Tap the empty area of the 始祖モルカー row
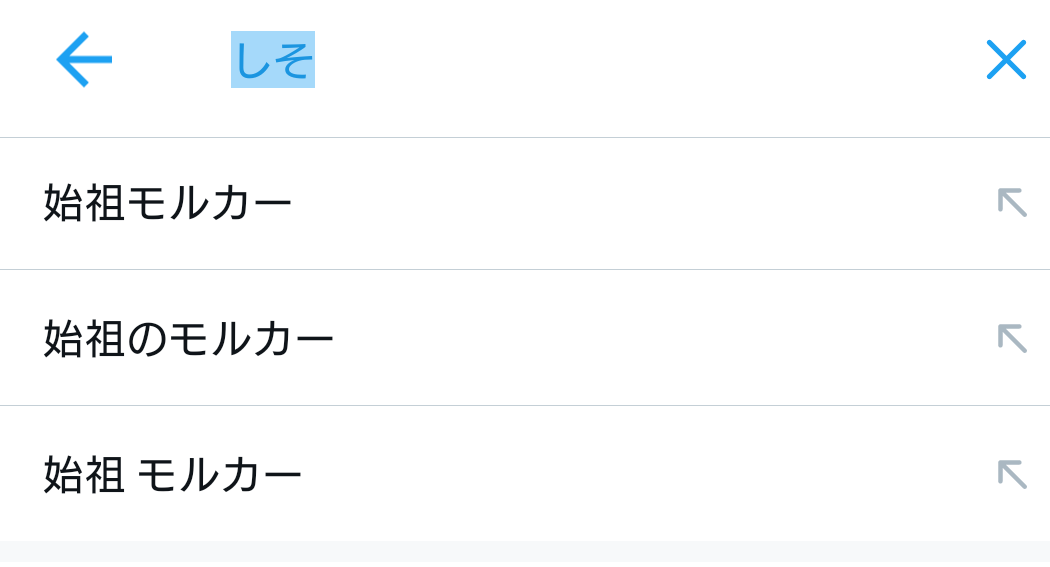The image size is (1050, 567). (640, 203)
